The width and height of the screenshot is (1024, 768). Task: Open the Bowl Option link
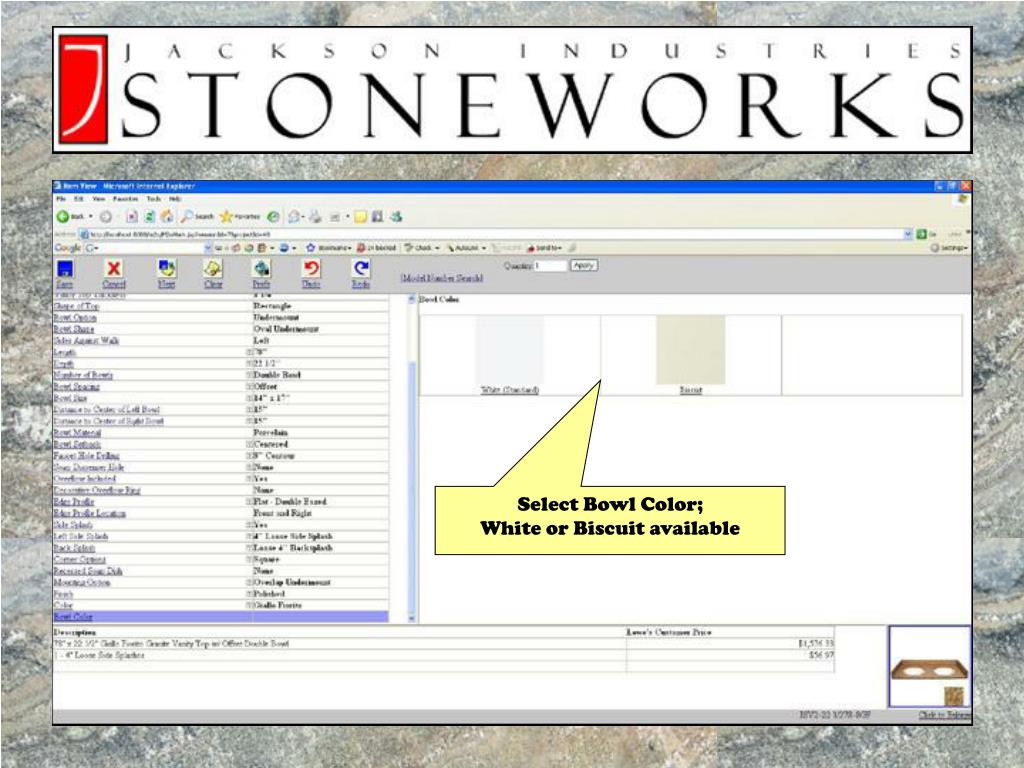[x=75, y=317]
